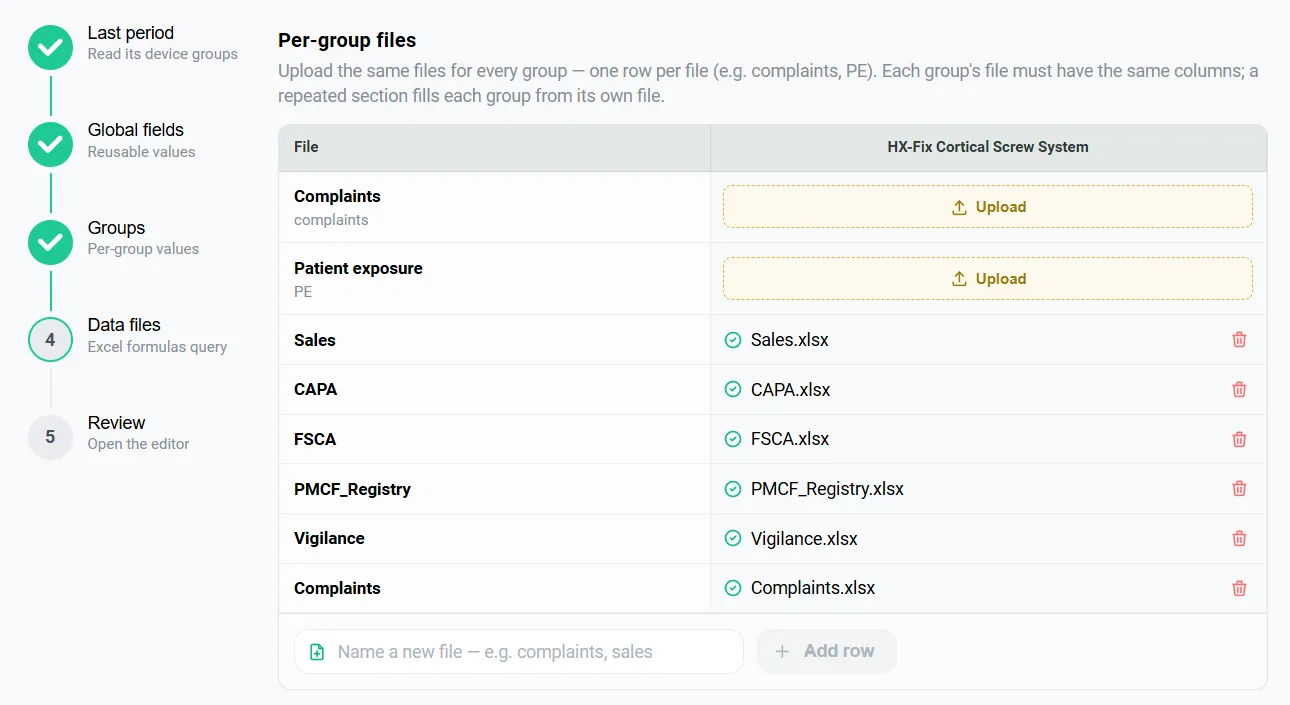
Task: Click the Add row button
Action: coord(826,651)
